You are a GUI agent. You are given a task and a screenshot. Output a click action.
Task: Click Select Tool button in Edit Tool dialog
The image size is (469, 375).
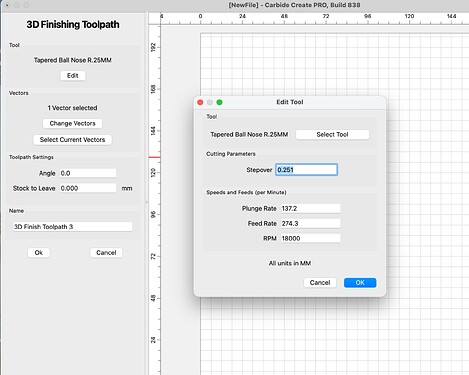[332, 135]
